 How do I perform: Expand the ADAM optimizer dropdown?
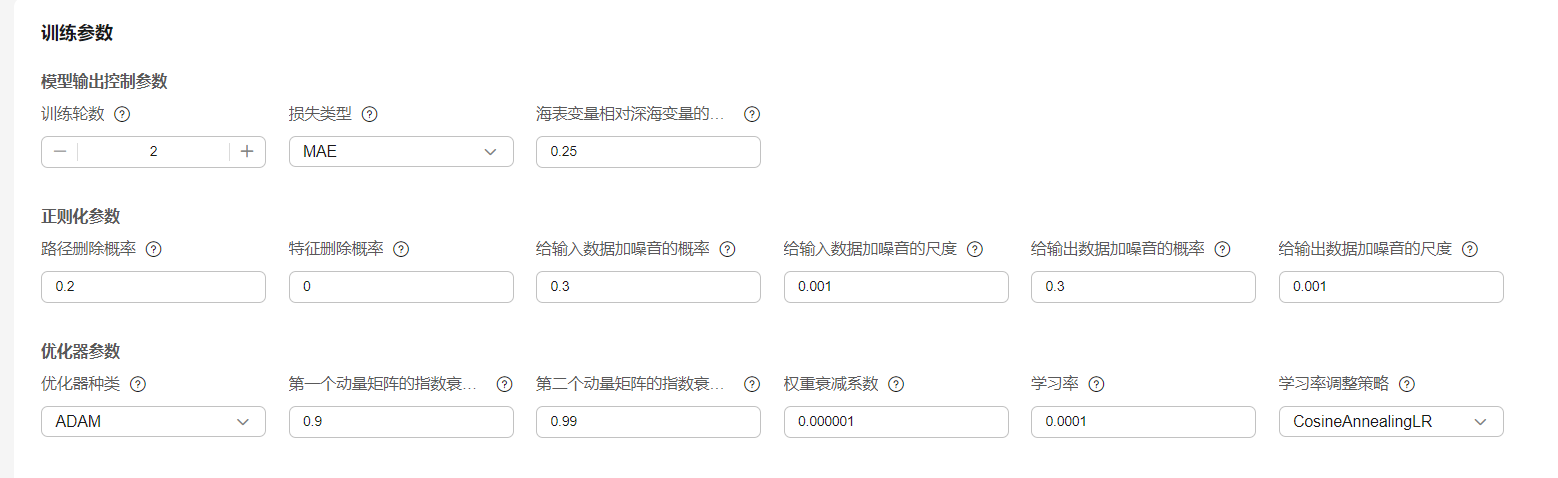point(153,422)
